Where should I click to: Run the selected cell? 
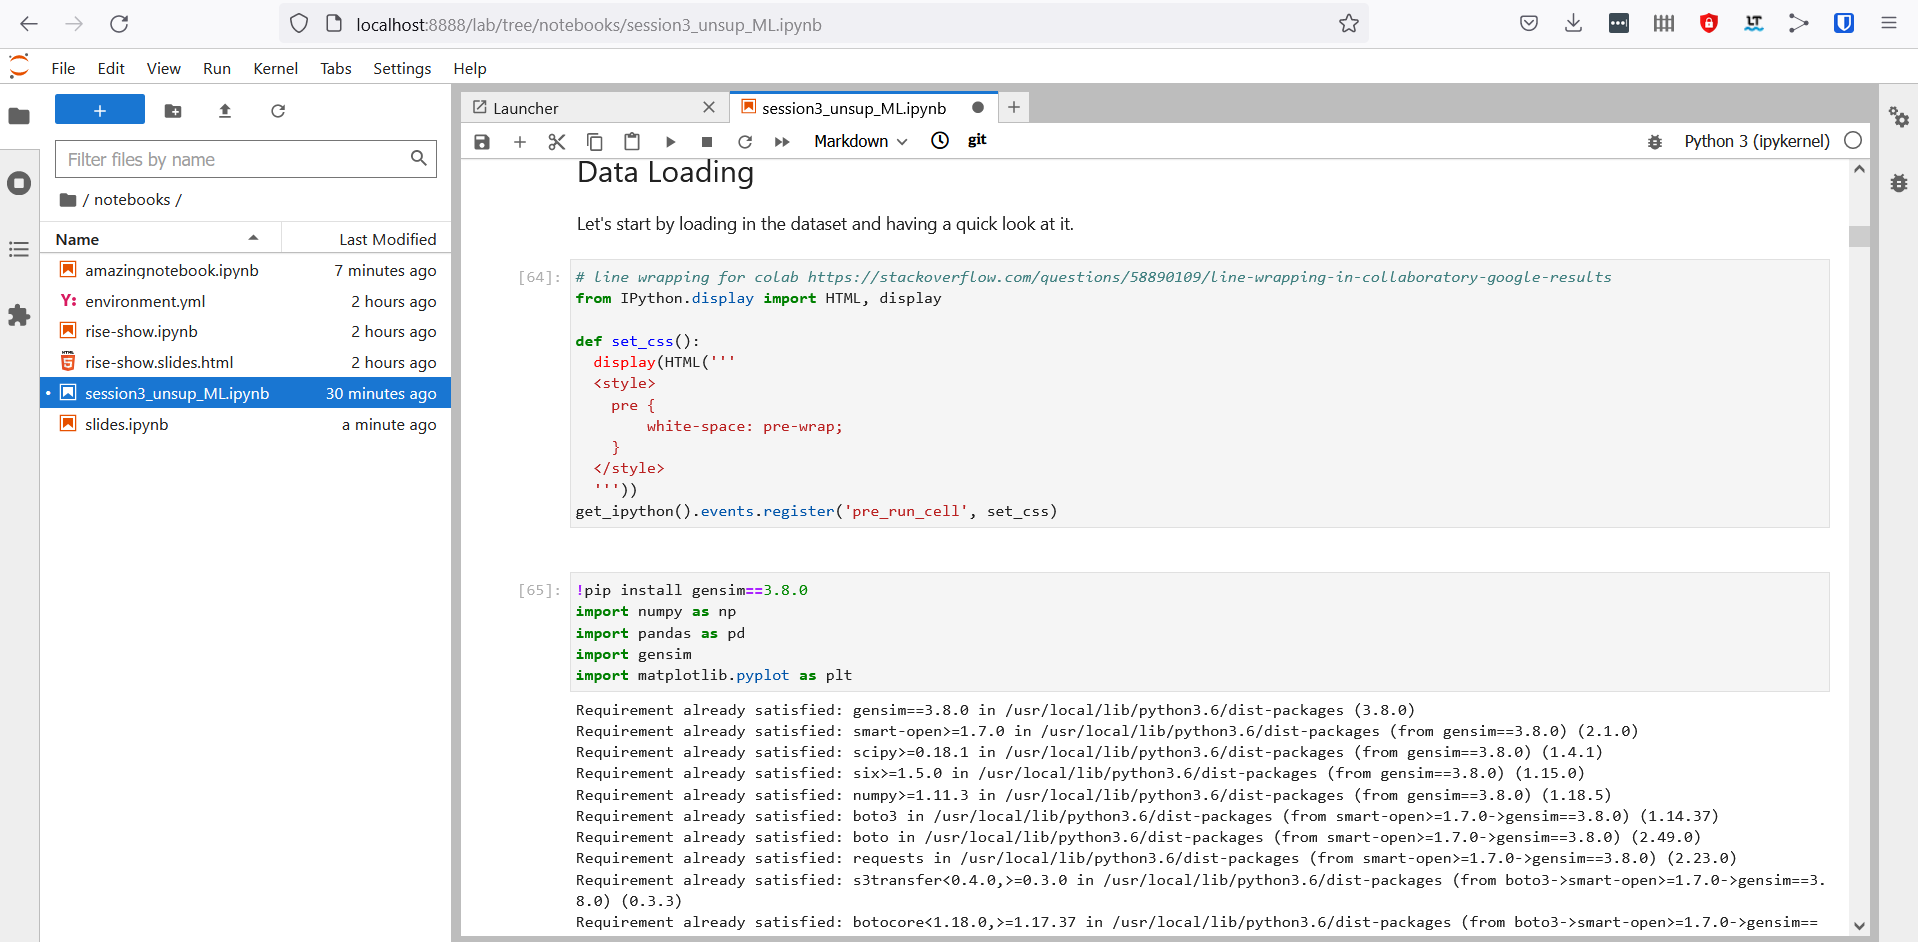[670, 142]
